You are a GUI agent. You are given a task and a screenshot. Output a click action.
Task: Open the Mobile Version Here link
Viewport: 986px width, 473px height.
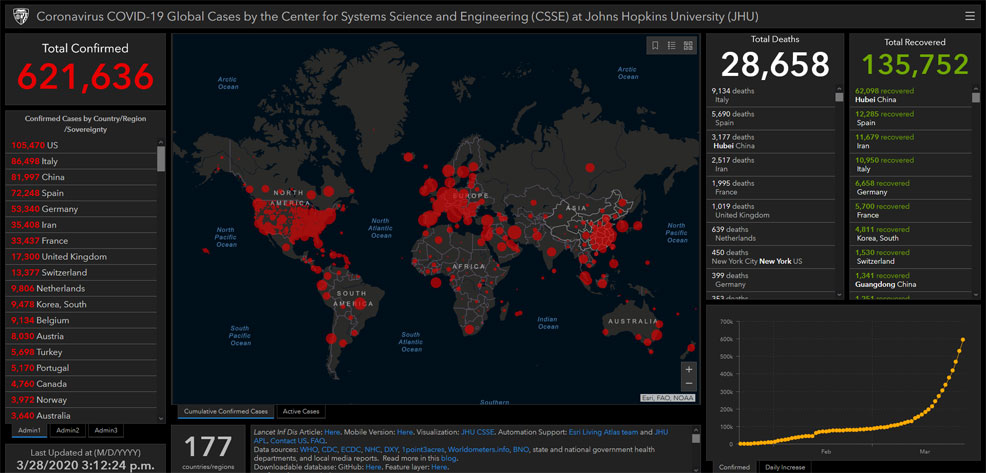(x=405, y=432)
